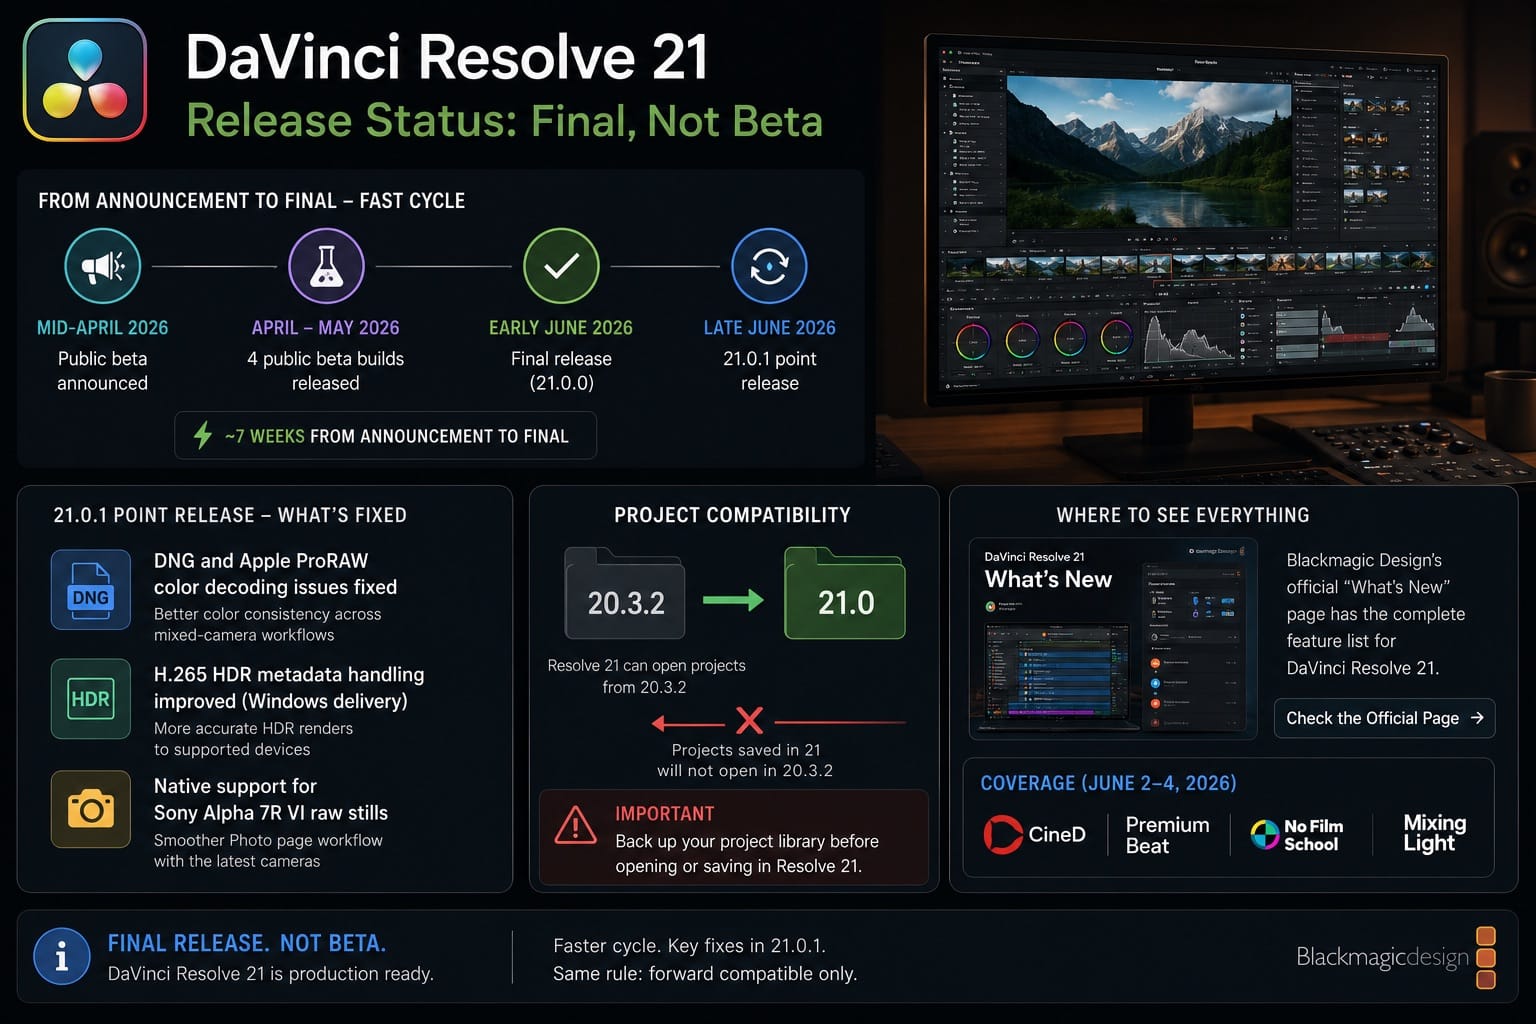This screenshot has width=1536, height=1024.
Task: Click the DaVinci Resolve logo icon
Action: [85, 80]
